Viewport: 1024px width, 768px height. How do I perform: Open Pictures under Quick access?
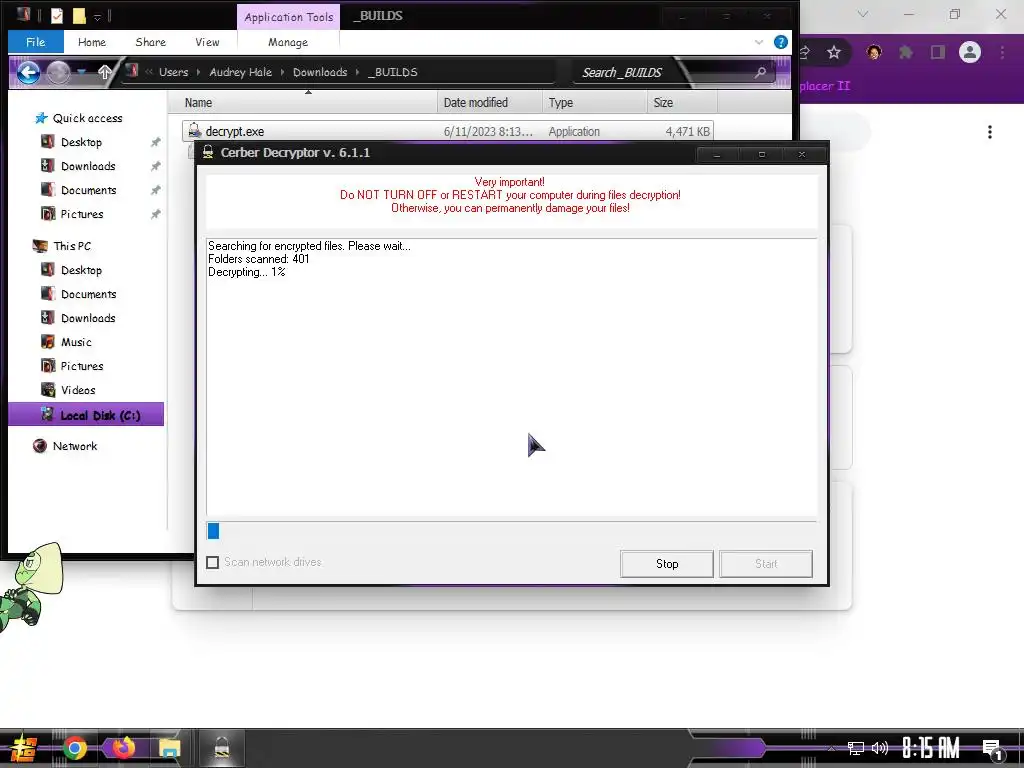point(82,214)
